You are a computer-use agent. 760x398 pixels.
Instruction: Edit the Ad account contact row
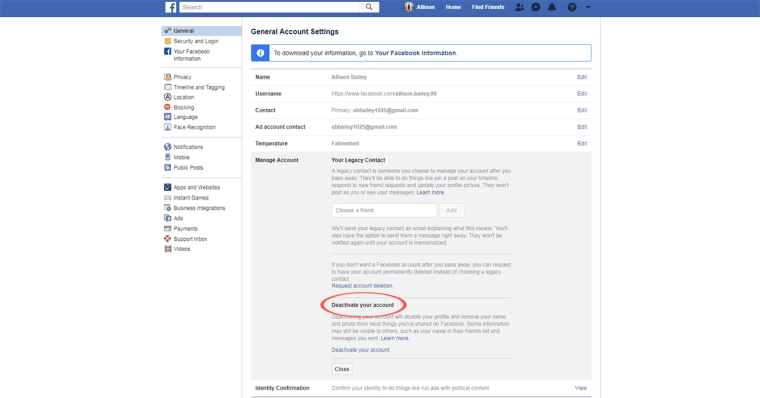[x=582, y=127]
